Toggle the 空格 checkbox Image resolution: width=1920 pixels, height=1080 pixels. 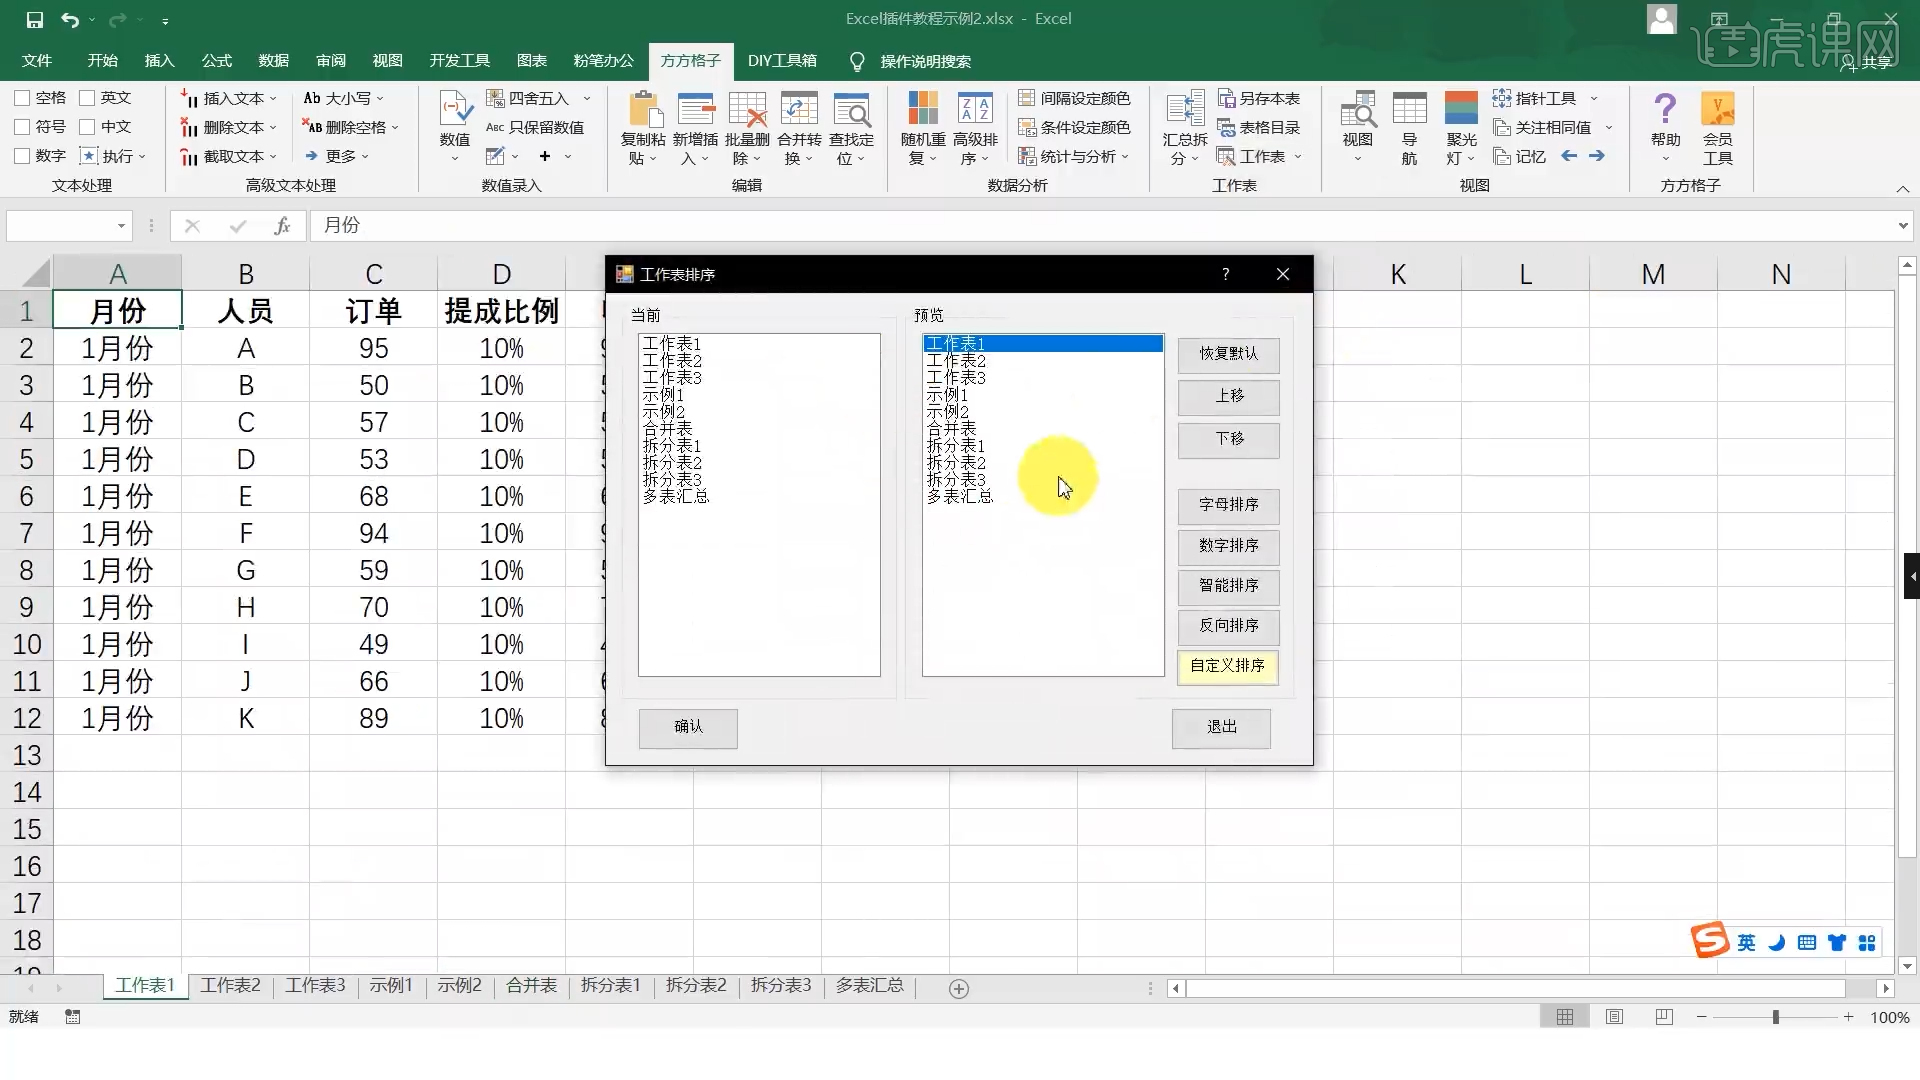point(22,98)
